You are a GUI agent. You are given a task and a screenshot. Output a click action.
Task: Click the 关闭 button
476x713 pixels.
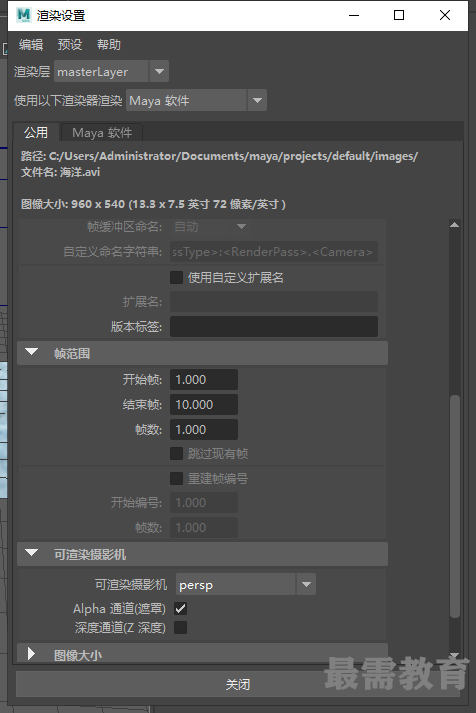point(237,684)
